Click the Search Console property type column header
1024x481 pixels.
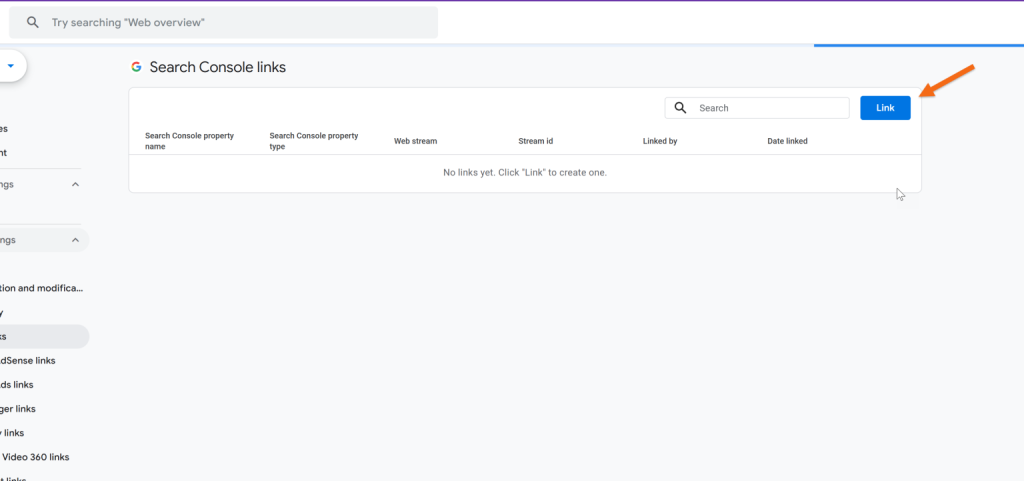point(314,141)
